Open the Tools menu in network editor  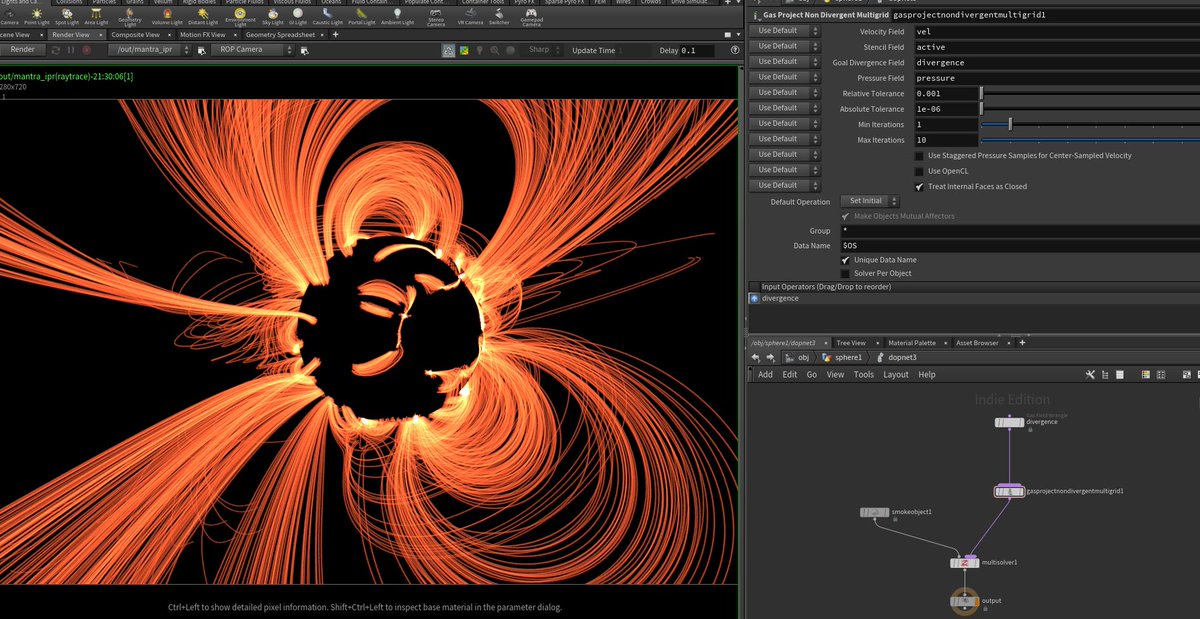coord(864,374)
